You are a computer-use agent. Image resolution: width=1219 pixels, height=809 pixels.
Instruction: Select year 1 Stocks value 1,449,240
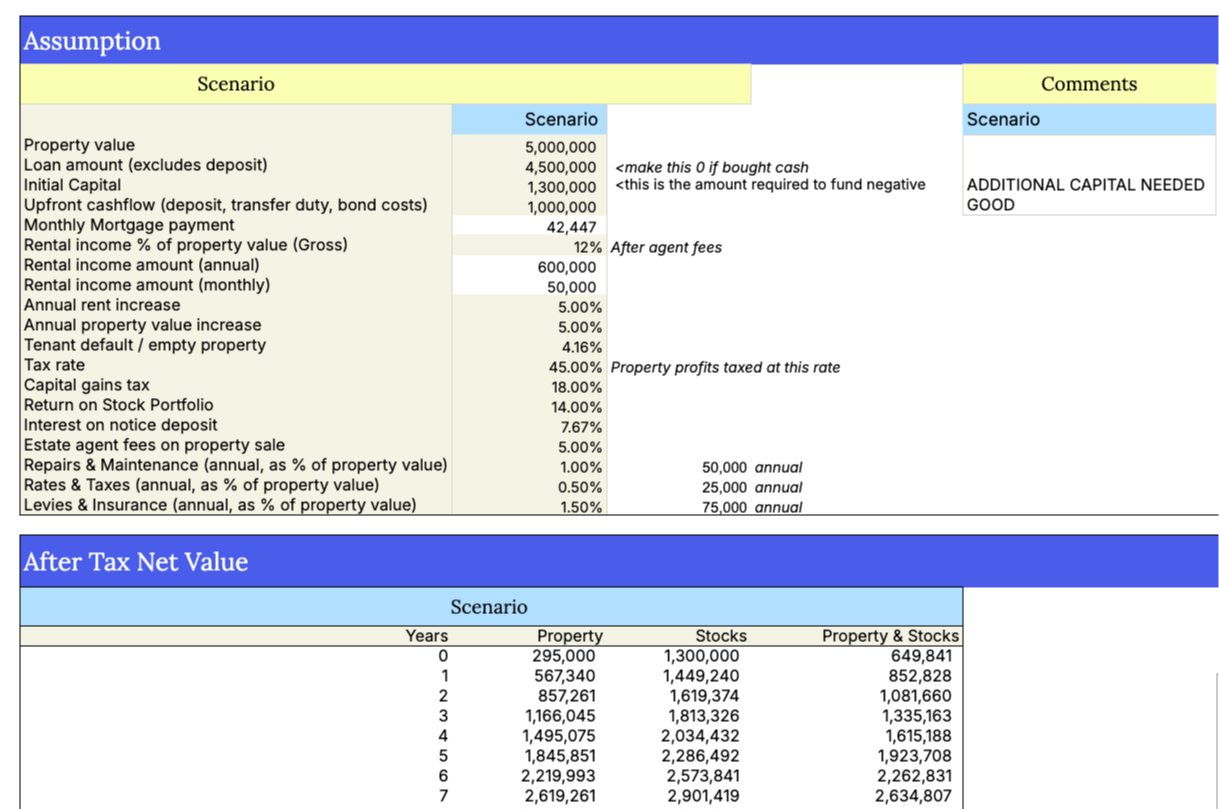[x=702, y=676]
